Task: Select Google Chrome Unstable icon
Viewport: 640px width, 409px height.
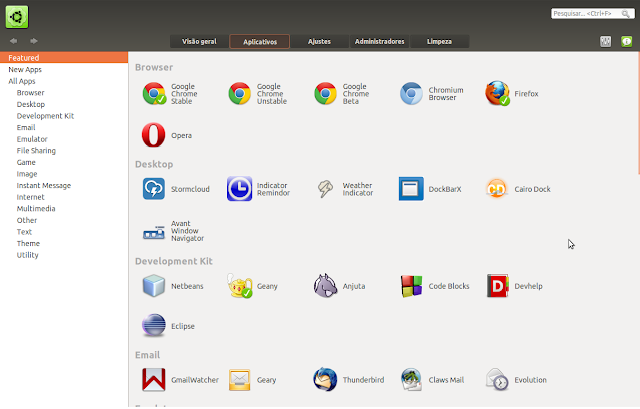Action: (x=240, y=93)
